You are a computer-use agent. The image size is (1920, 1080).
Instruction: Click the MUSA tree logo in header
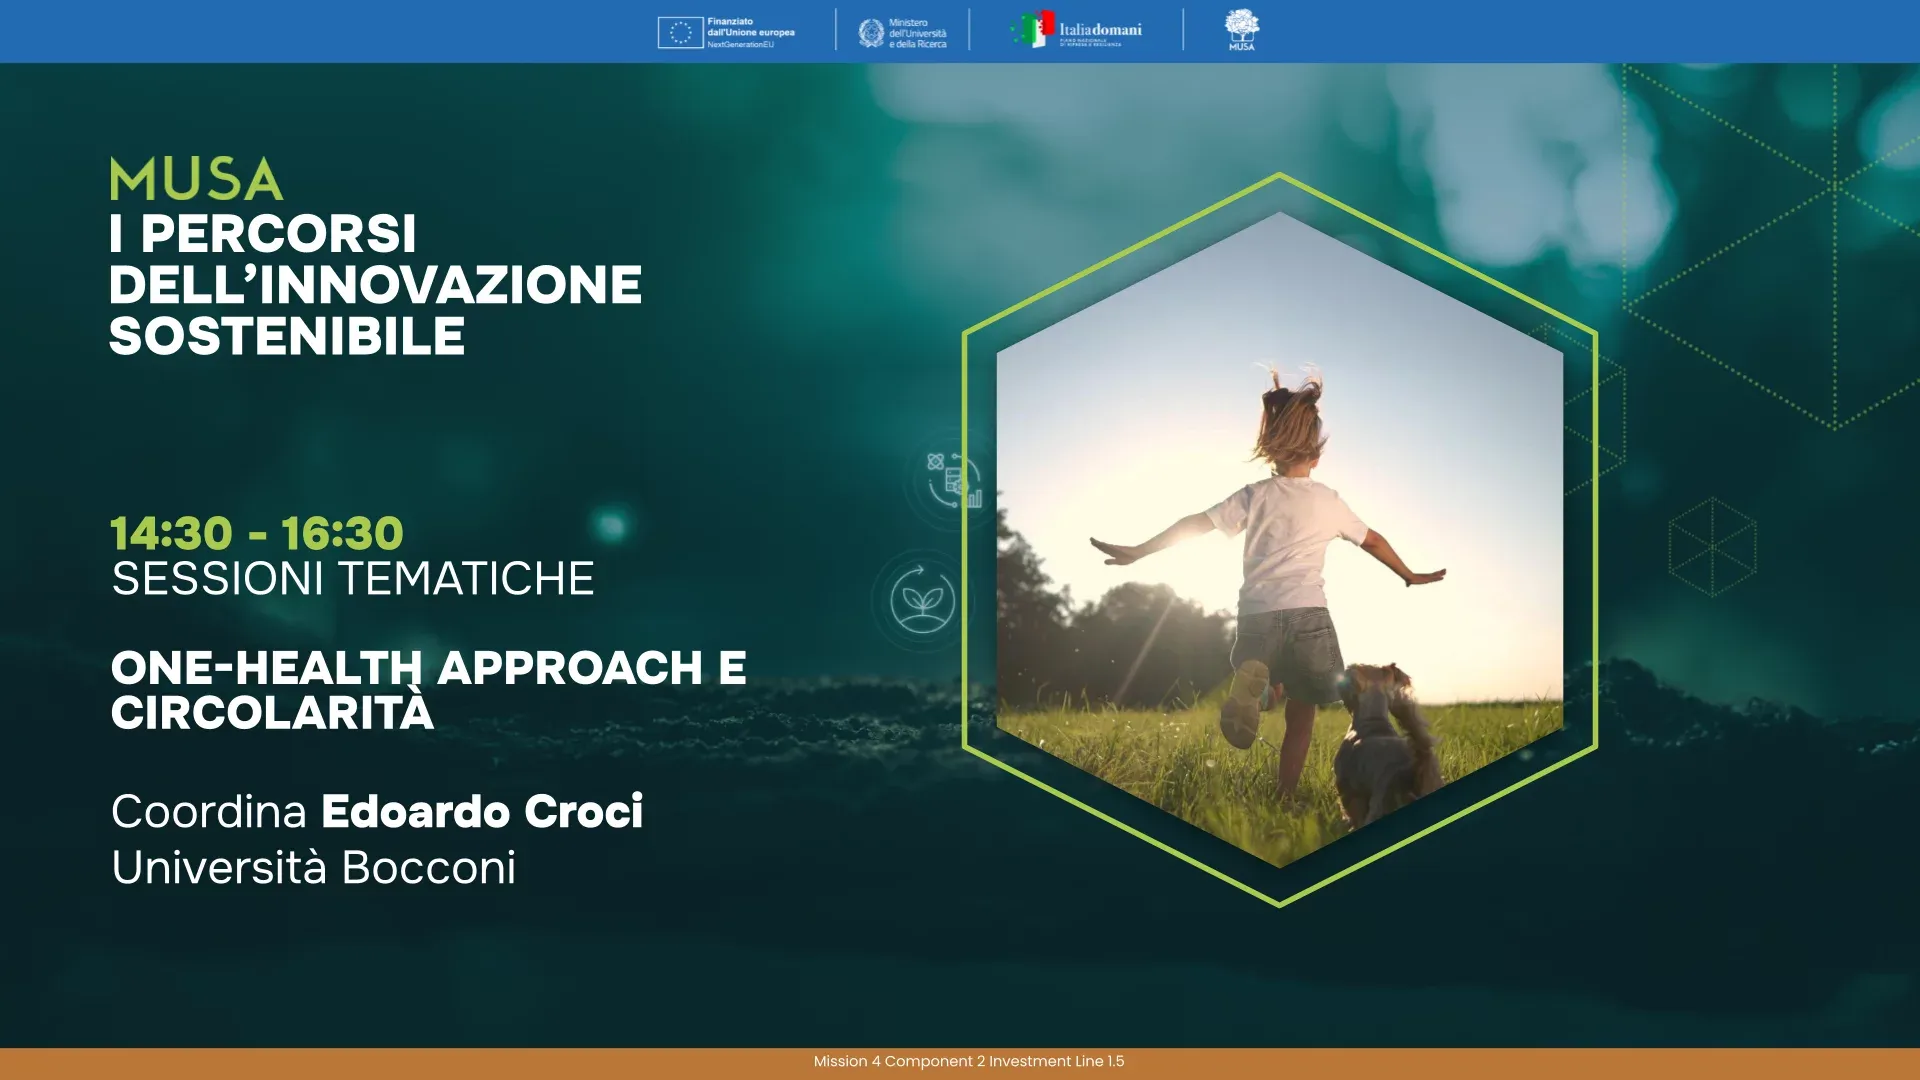point(1241,29)
